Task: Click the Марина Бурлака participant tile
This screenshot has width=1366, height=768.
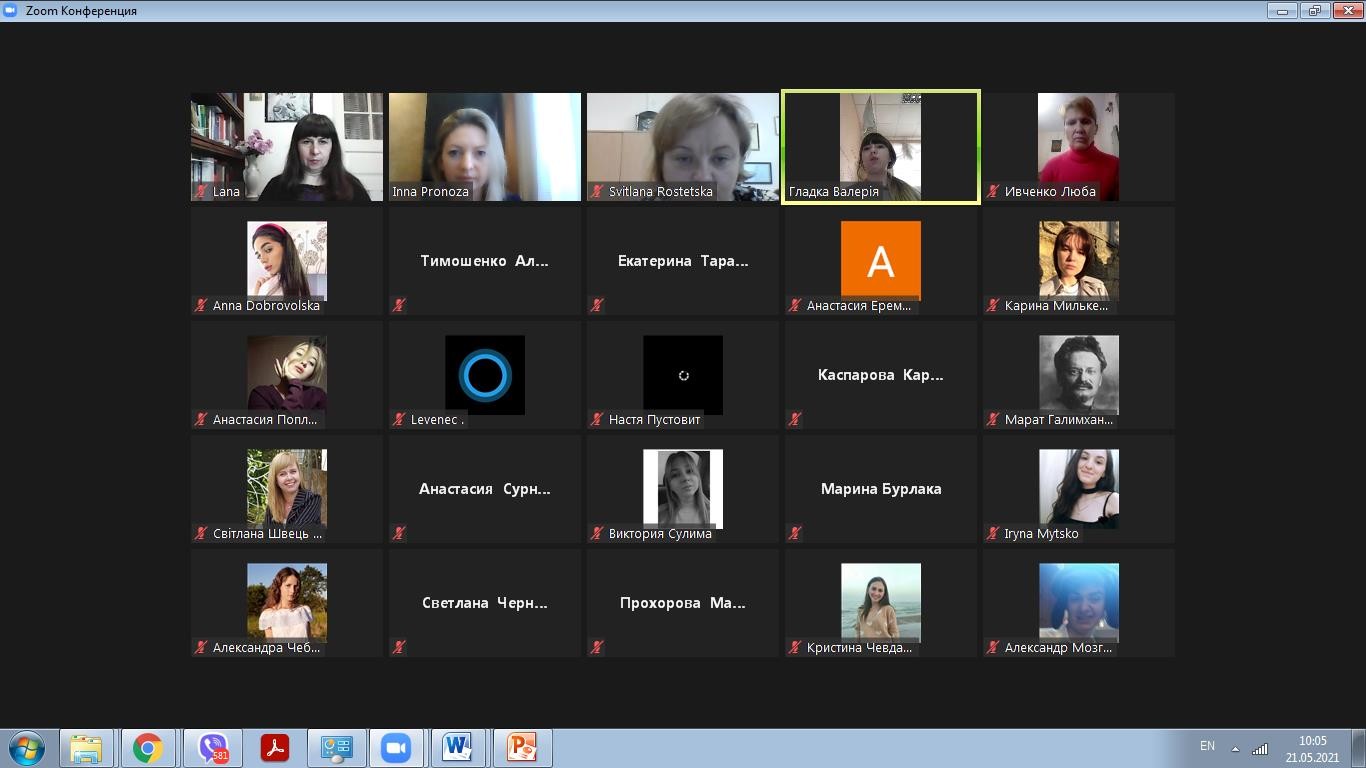Action: tap(881, 489)
